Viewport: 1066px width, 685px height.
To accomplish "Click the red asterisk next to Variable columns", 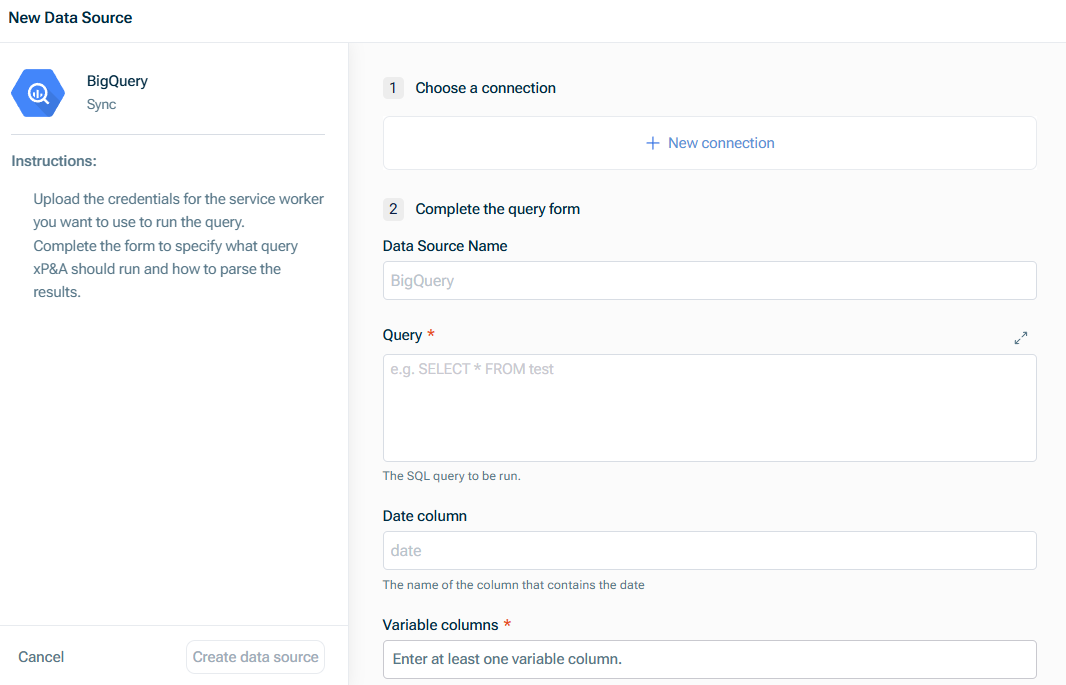I will tap(507, 624).
